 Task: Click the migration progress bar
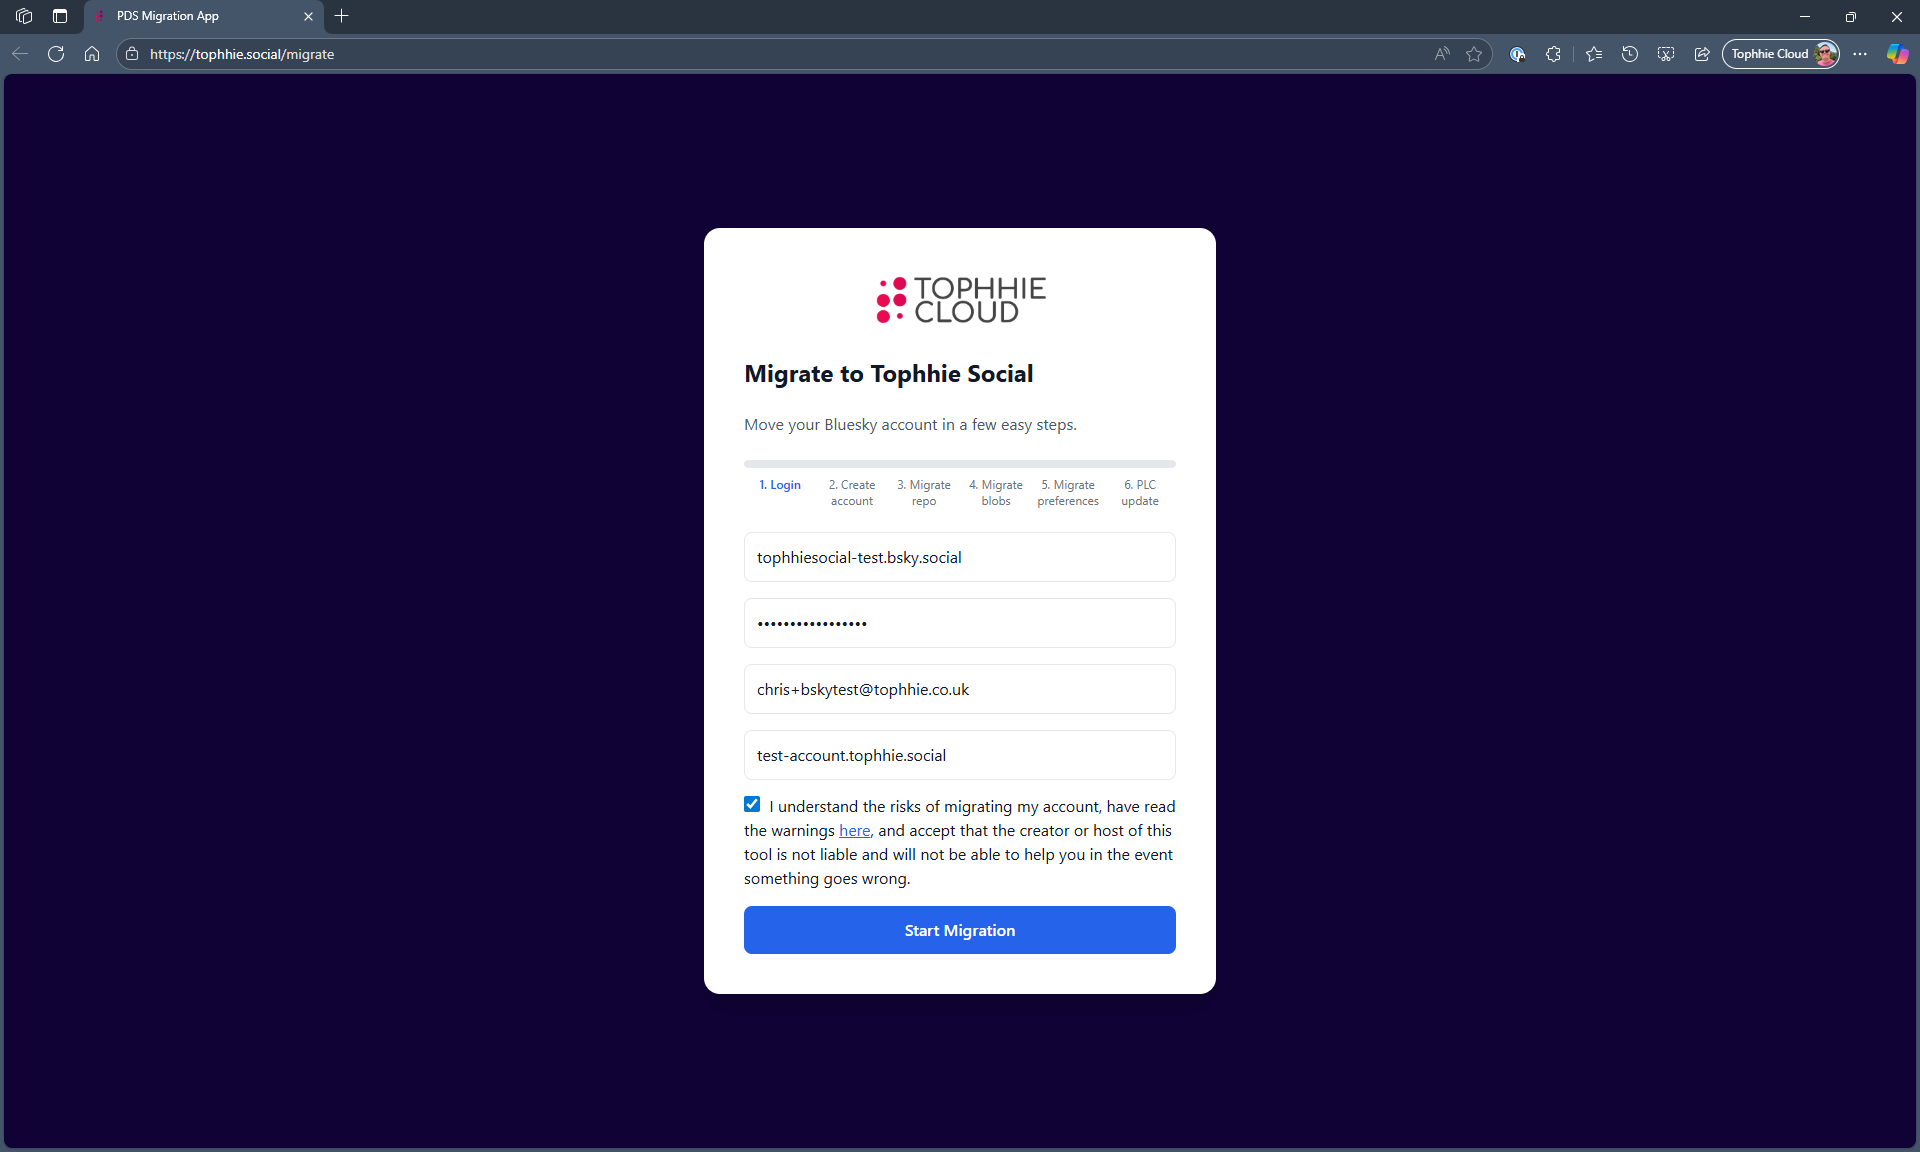coord(960,464)
